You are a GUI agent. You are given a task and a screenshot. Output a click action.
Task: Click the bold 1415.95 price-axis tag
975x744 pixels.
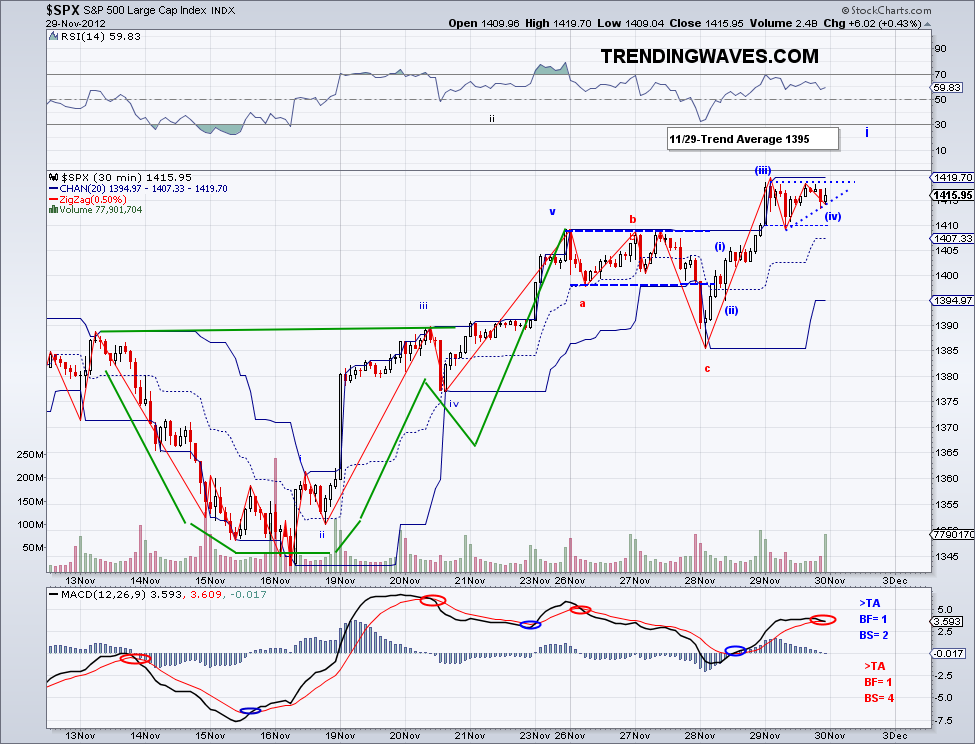click(953, 195)
